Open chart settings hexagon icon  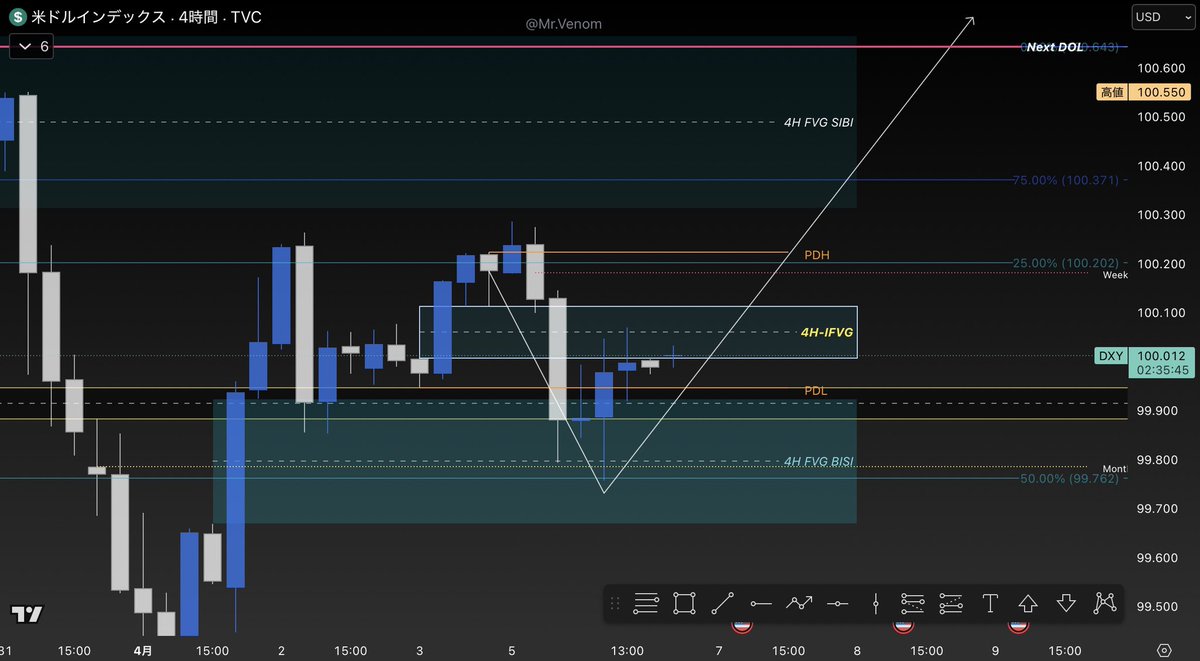click(1164, 650)
